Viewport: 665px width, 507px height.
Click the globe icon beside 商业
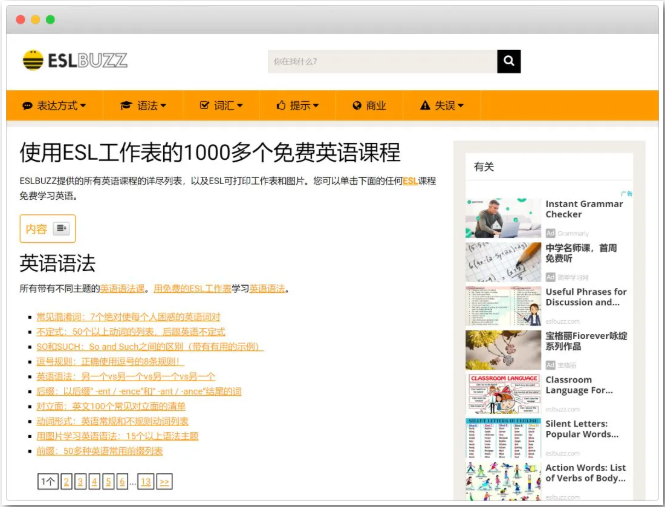pos(356,105)
